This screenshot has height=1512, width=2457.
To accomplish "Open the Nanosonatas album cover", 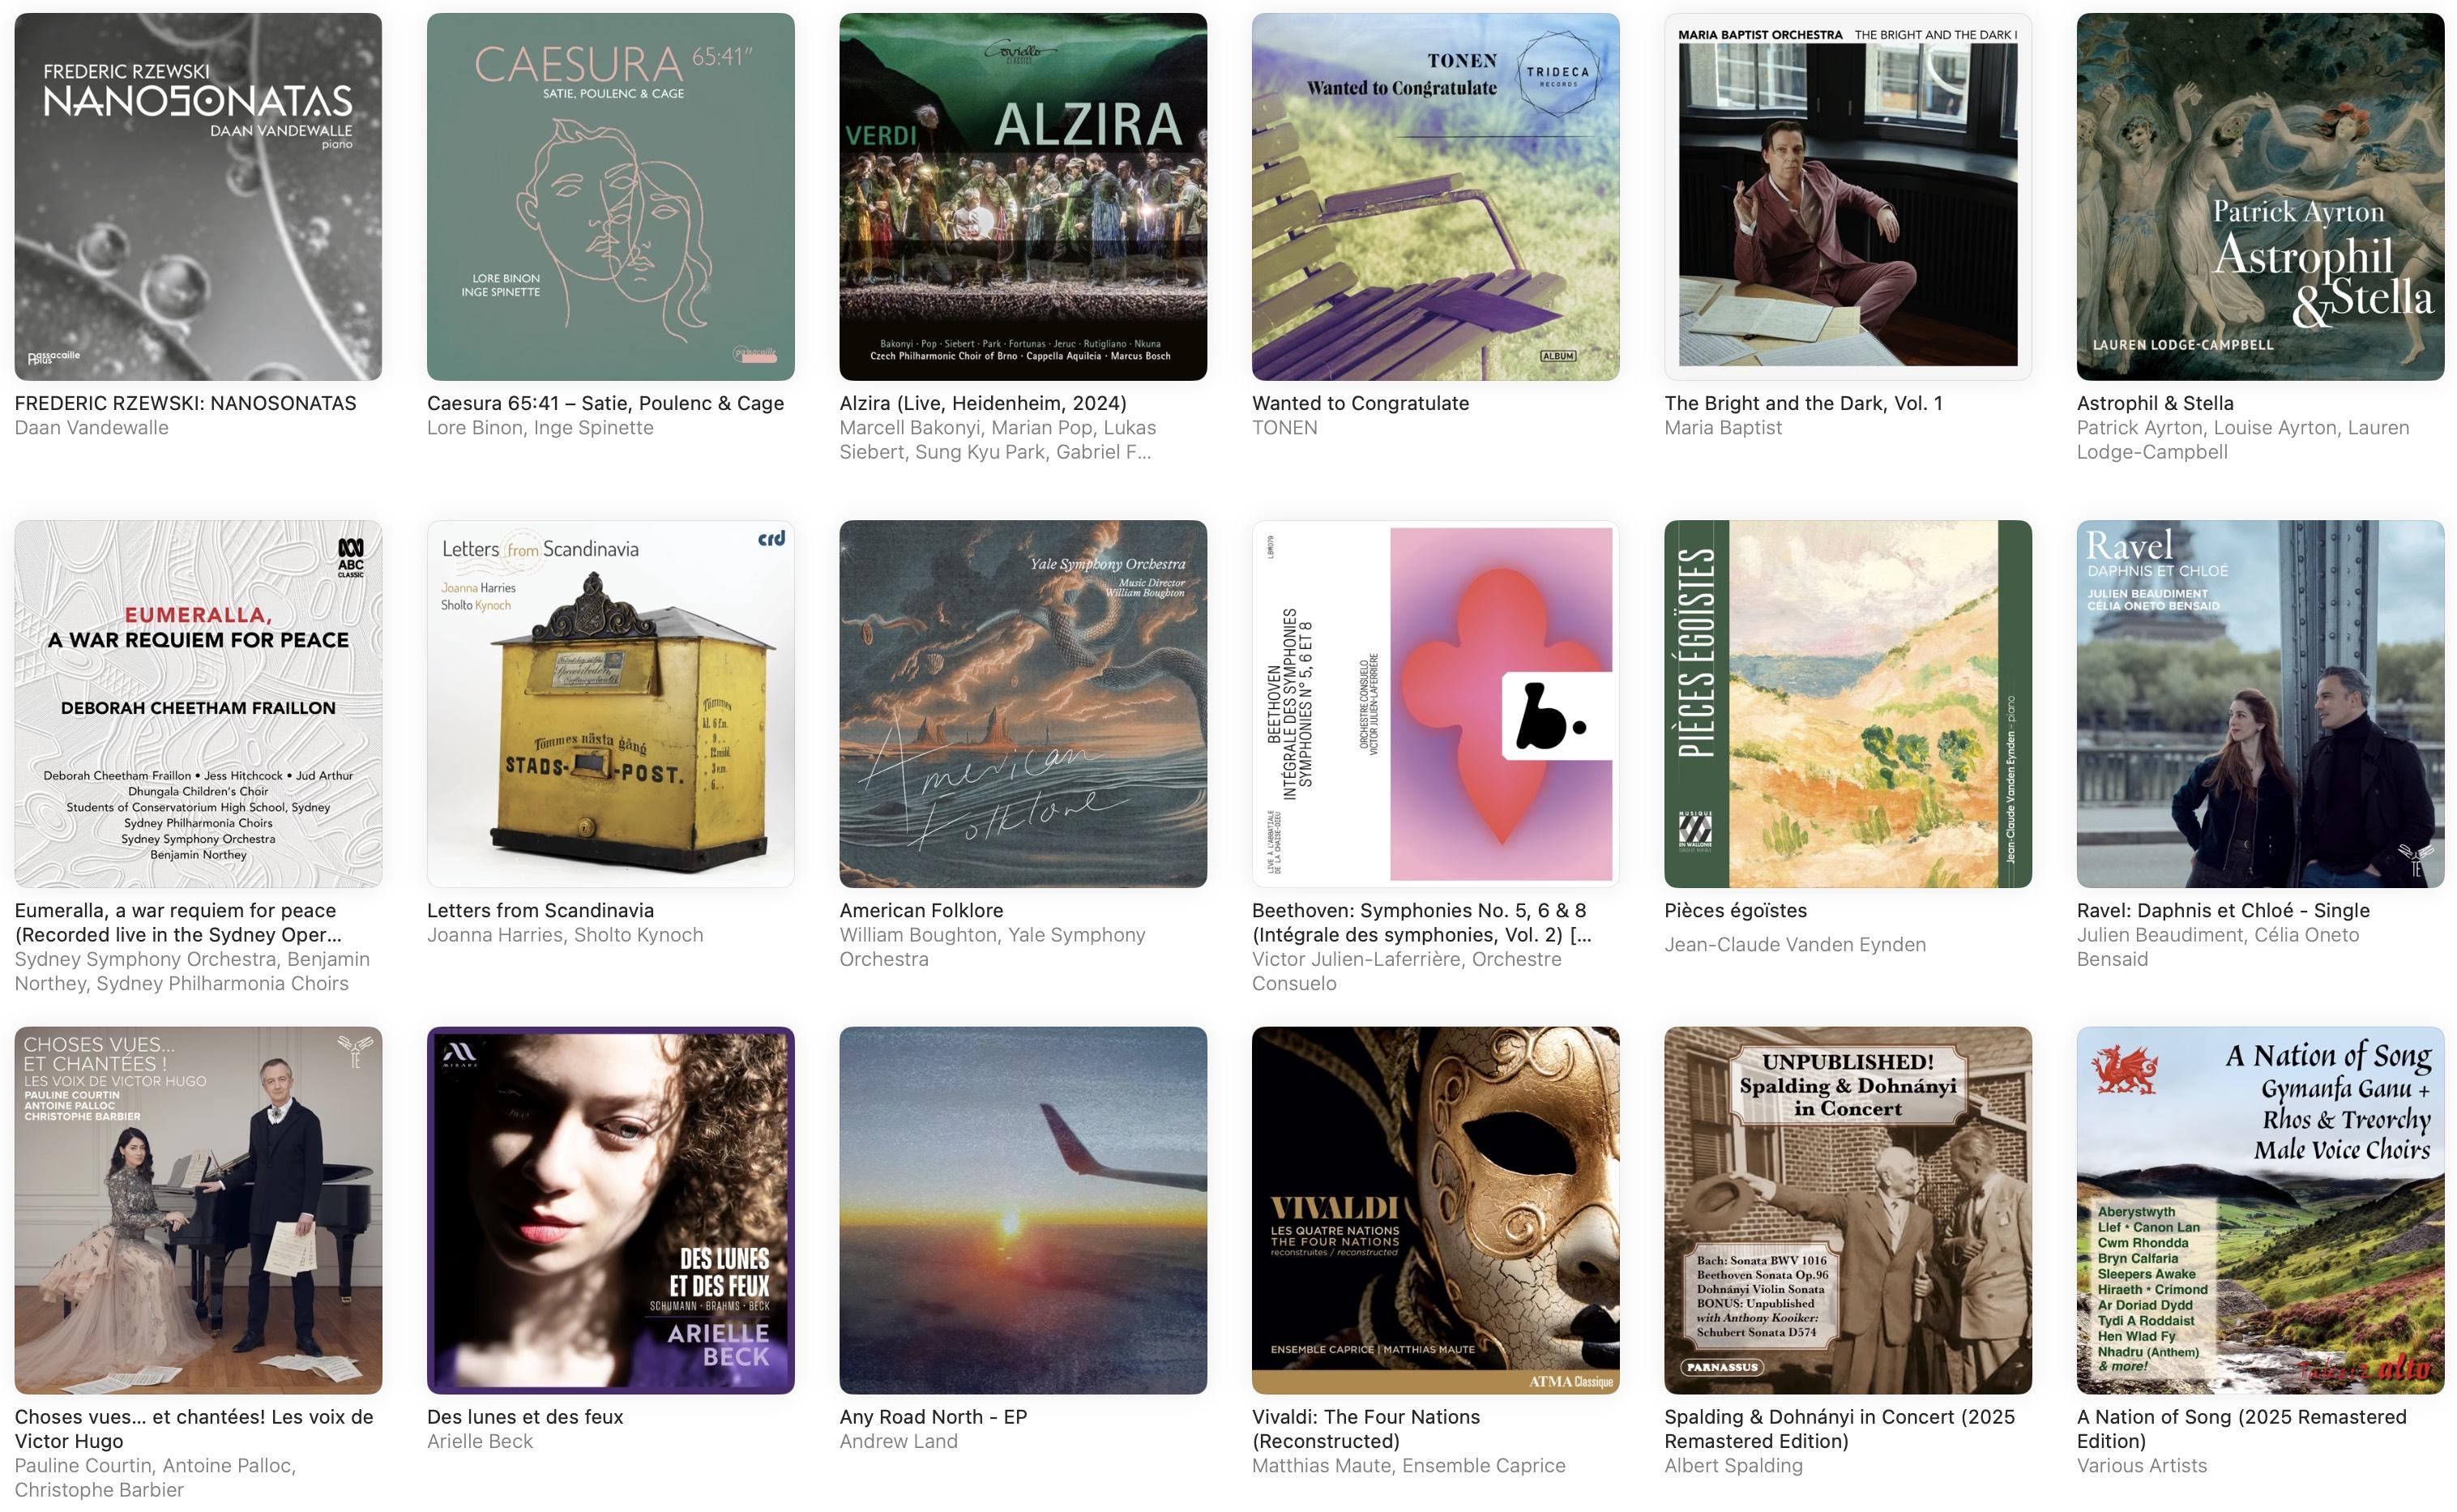I will tap(198, 197).
